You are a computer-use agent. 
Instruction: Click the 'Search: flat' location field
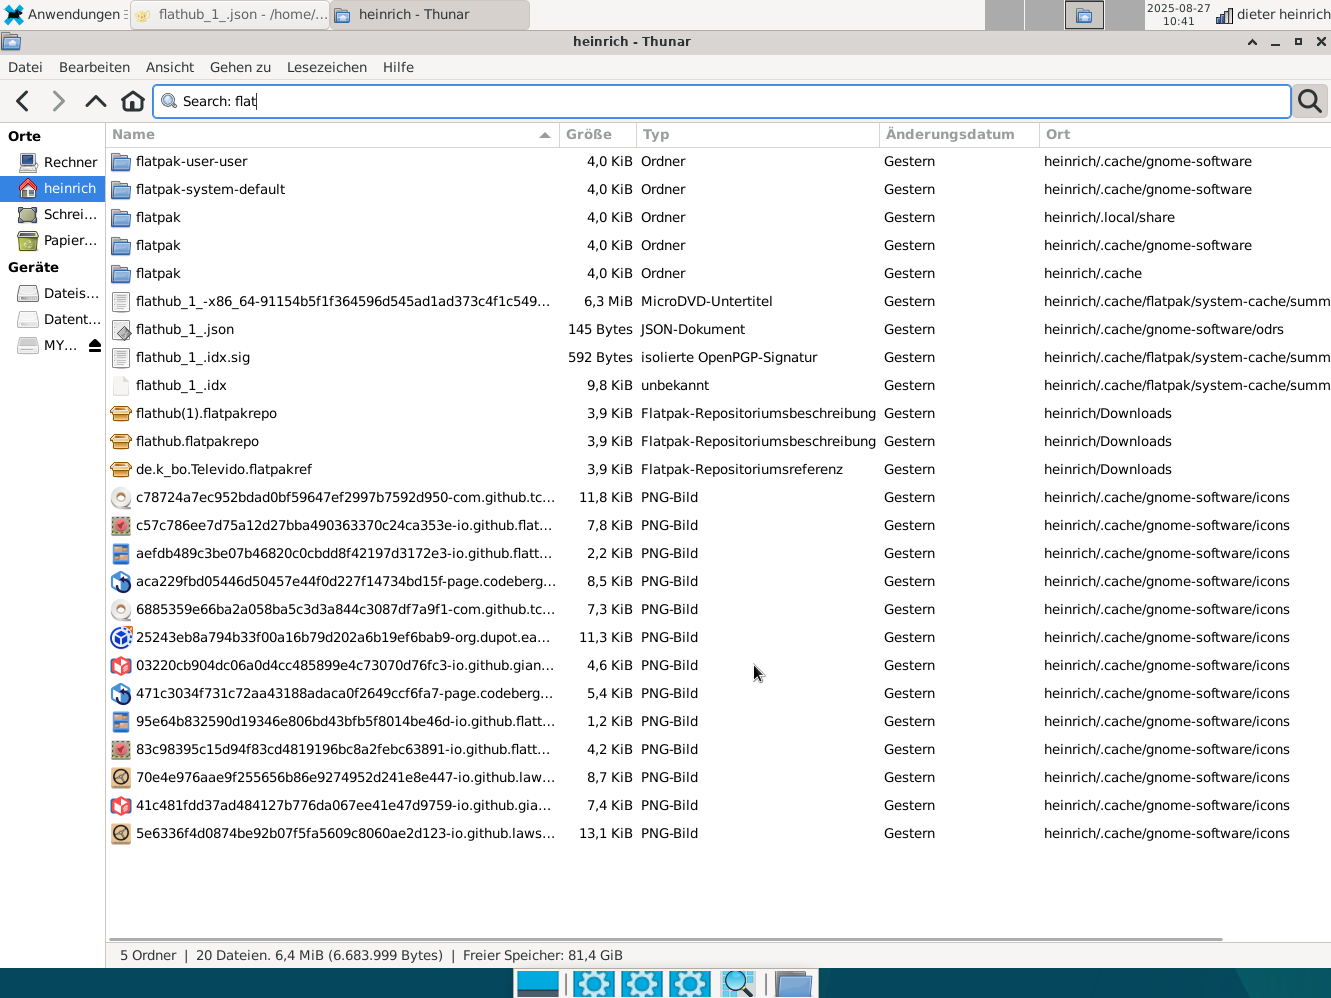tap(722, 101)
